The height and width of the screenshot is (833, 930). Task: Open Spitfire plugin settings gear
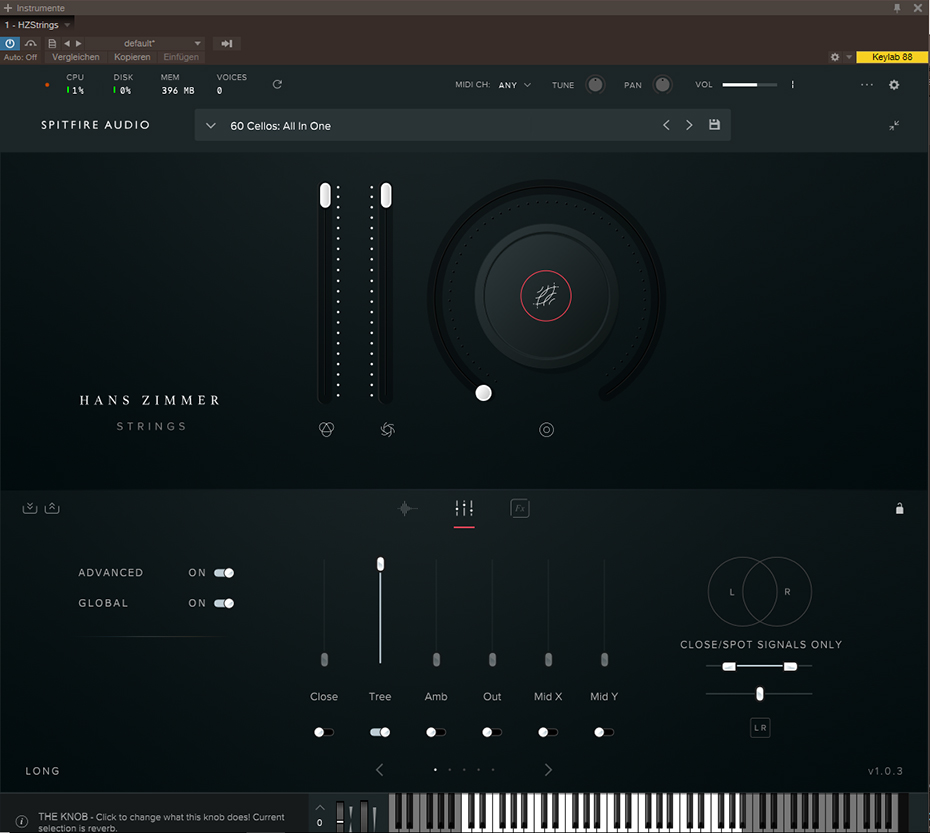(894, 85)
